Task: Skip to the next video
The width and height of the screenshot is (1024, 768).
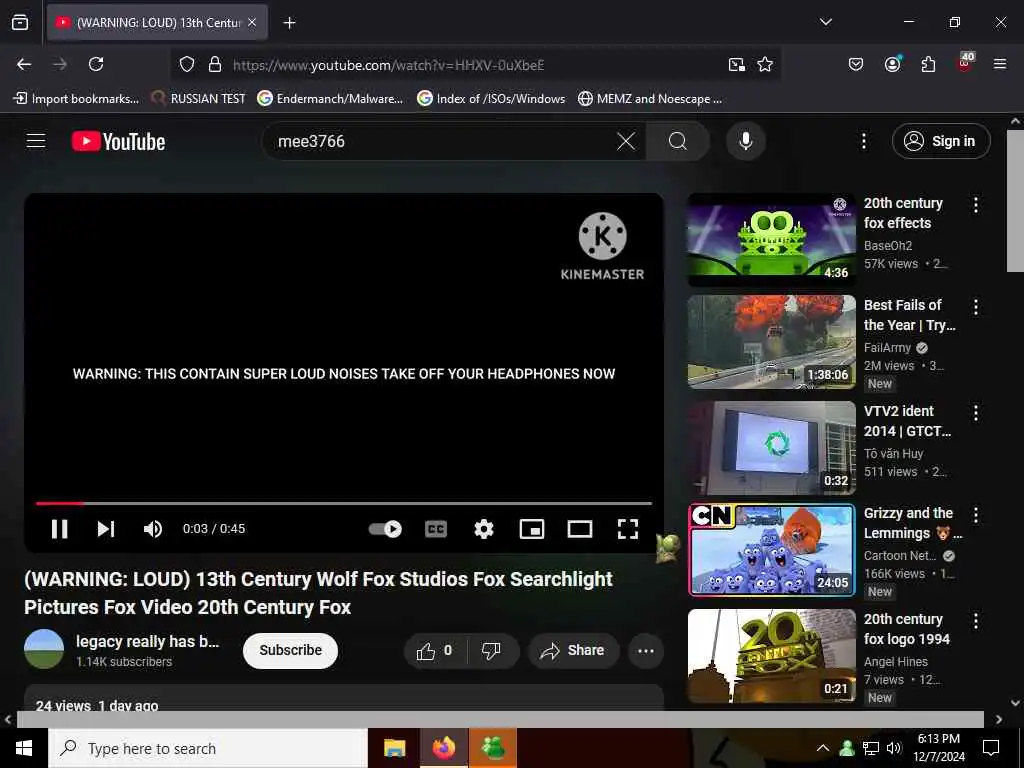Action: (x=106, y=528)
